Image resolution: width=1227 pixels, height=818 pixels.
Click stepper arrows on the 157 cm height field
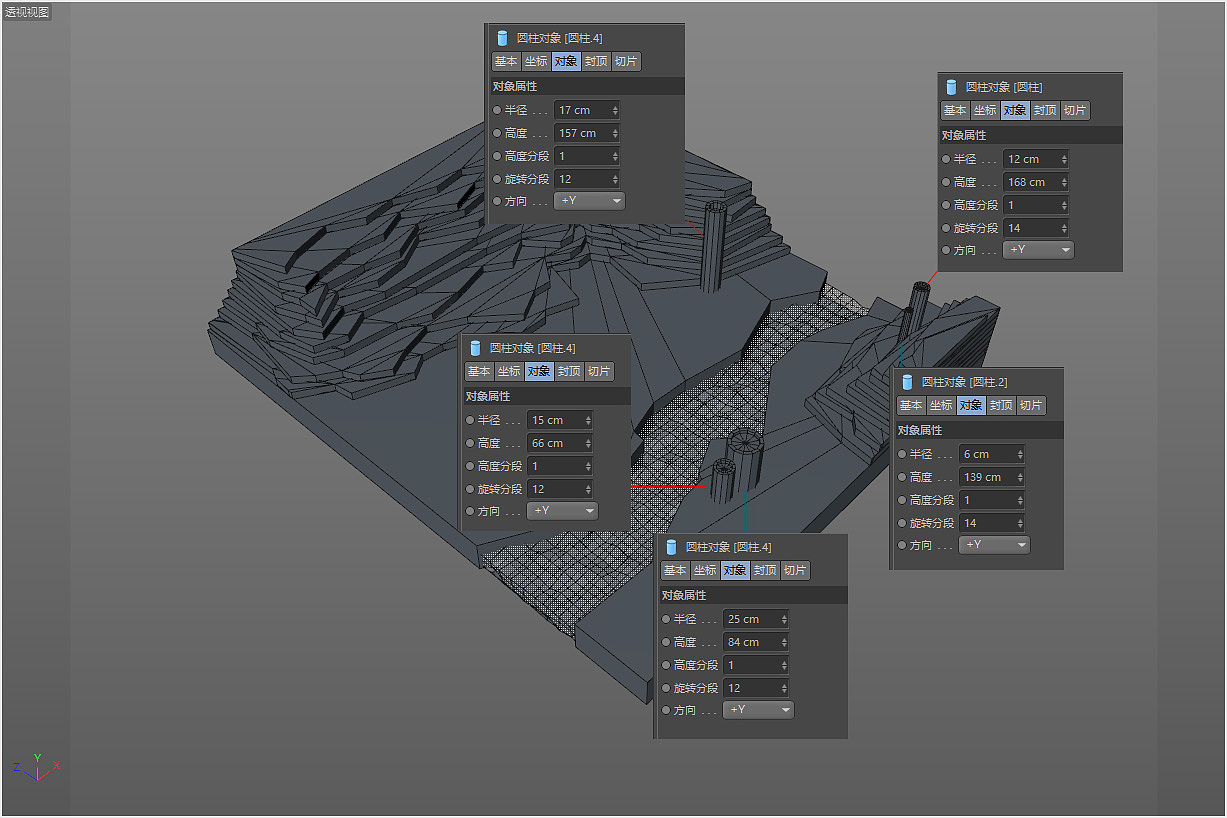615,133
